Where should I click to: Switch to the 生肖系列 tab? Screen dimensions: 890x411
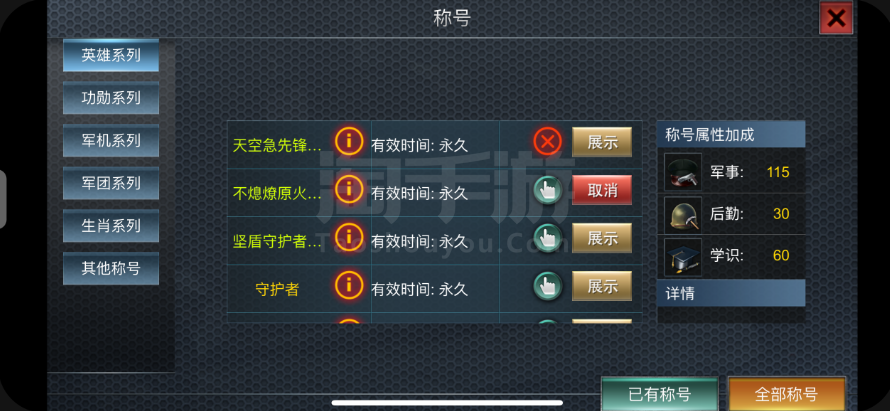[x=111, y=225]
